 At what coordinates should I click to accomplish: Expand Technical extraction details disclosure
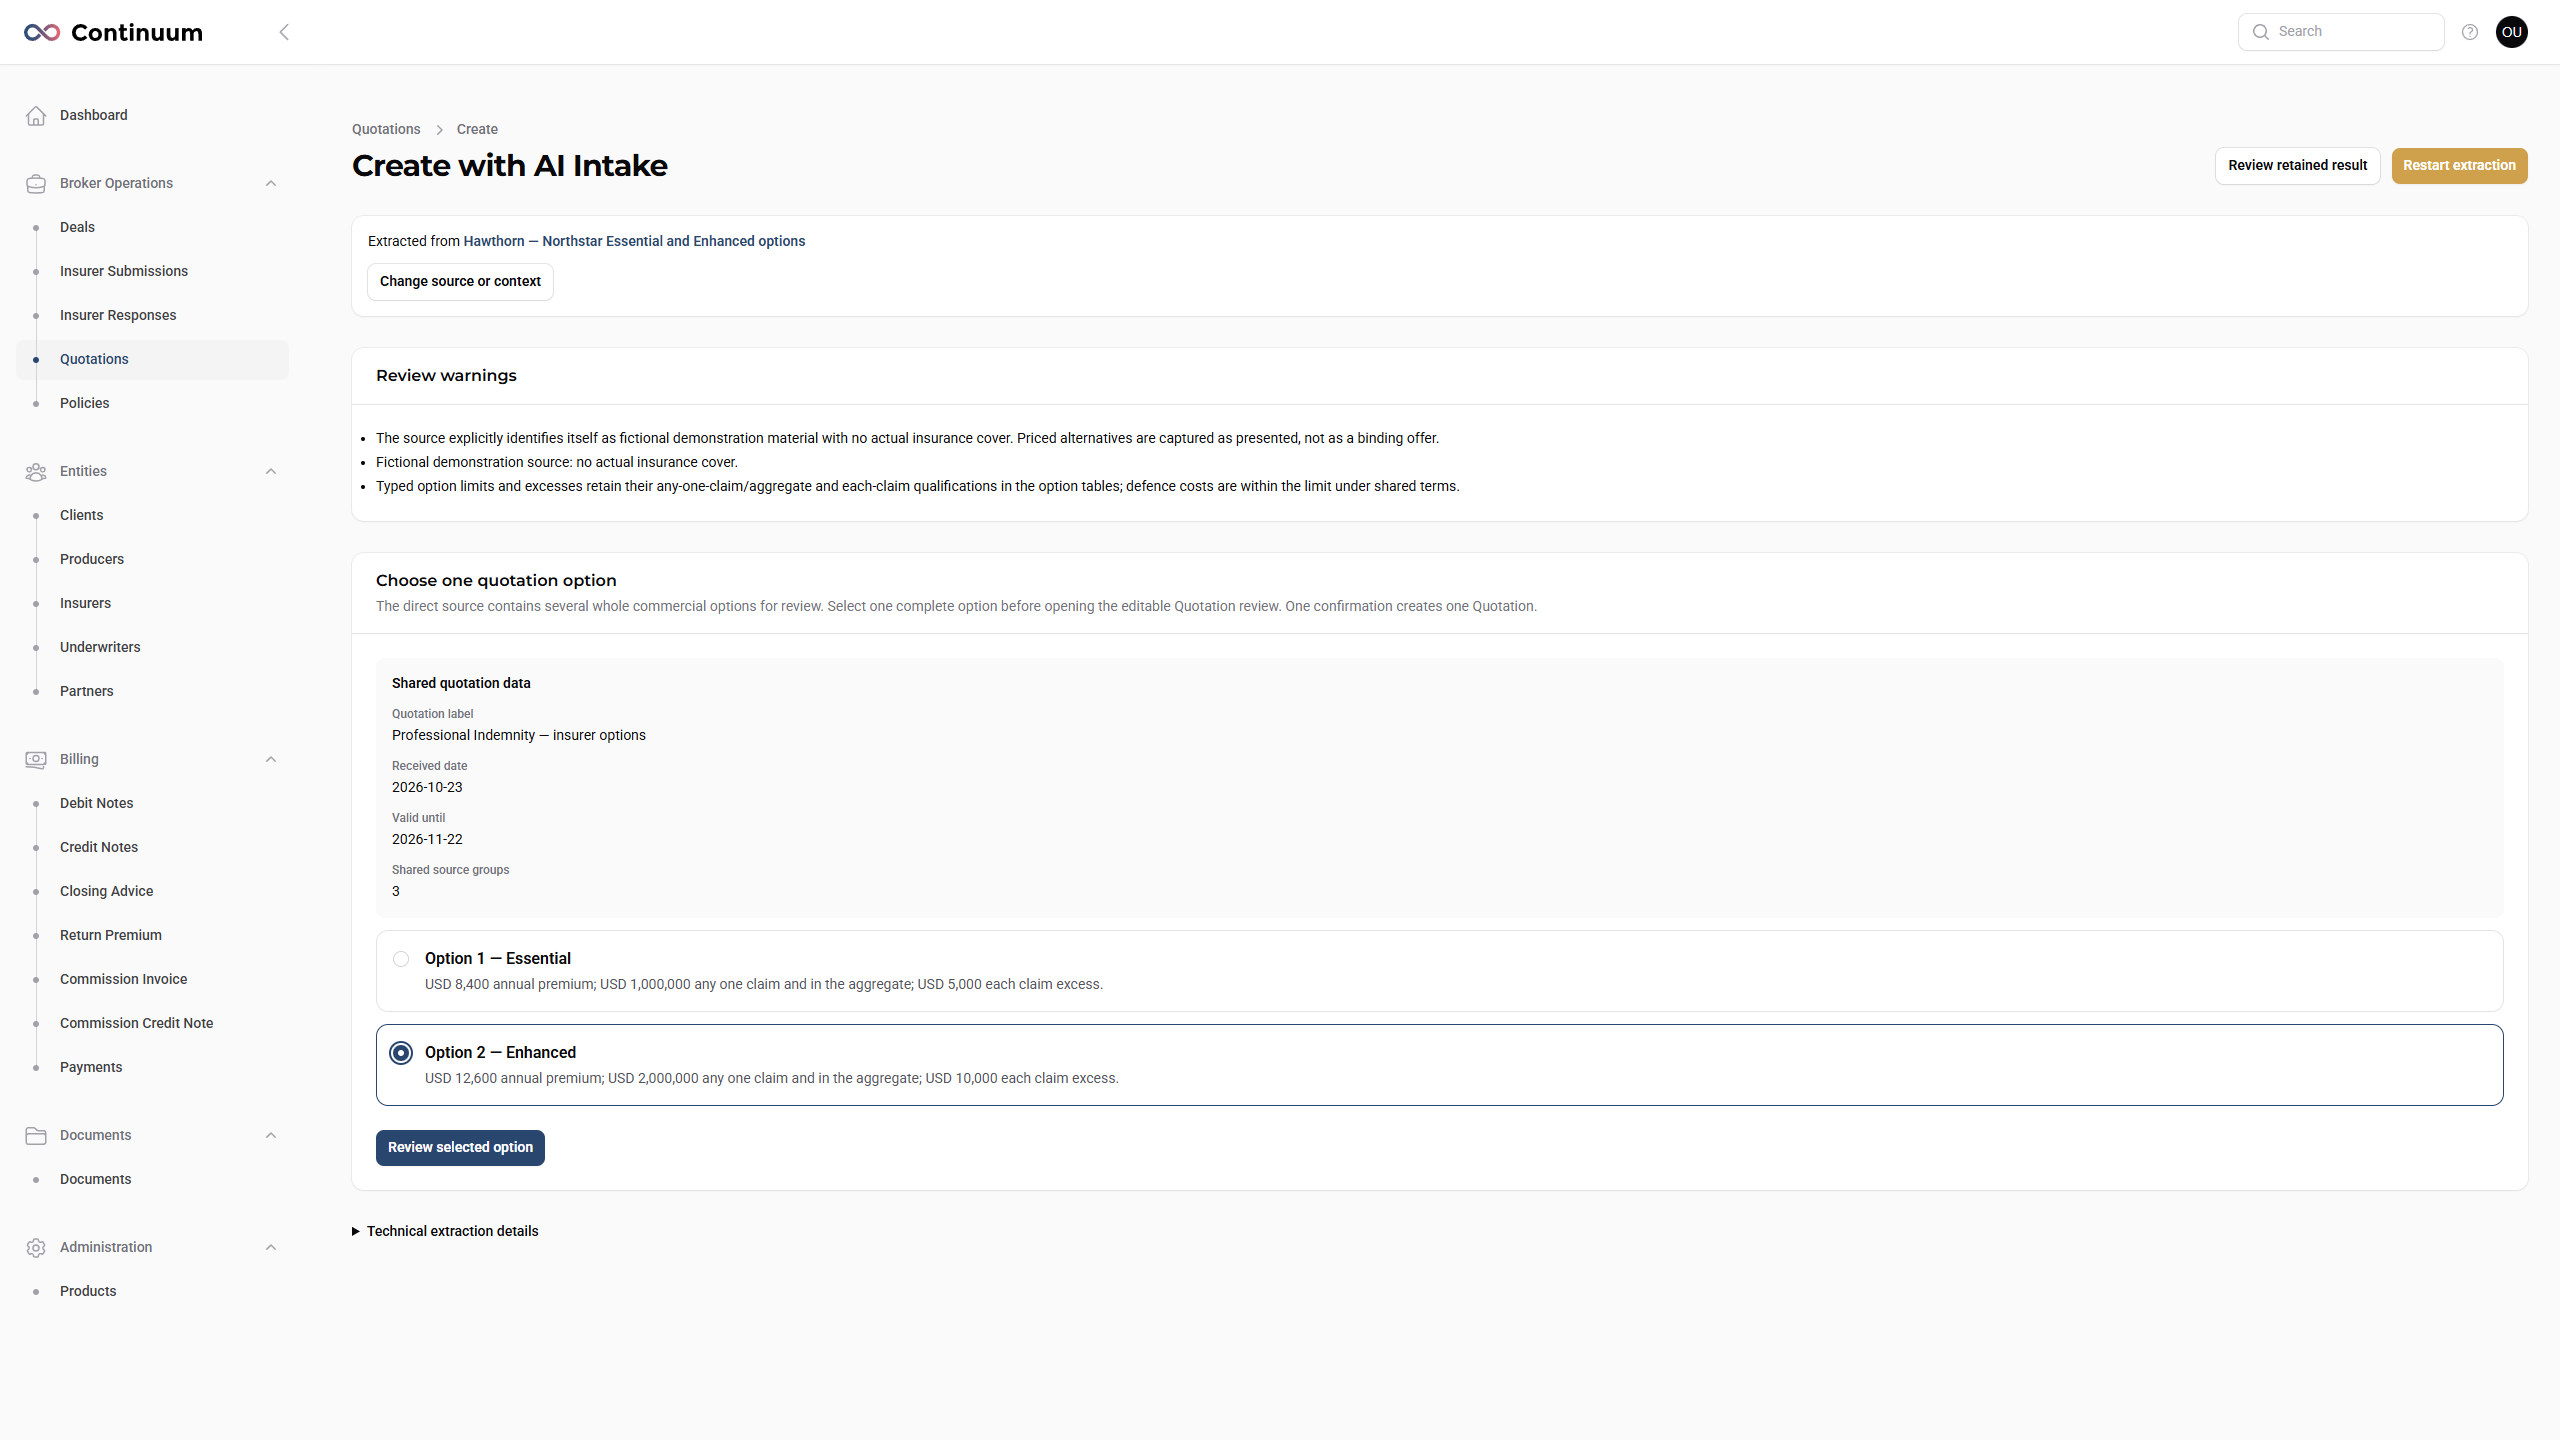[x=445, y=1231]
